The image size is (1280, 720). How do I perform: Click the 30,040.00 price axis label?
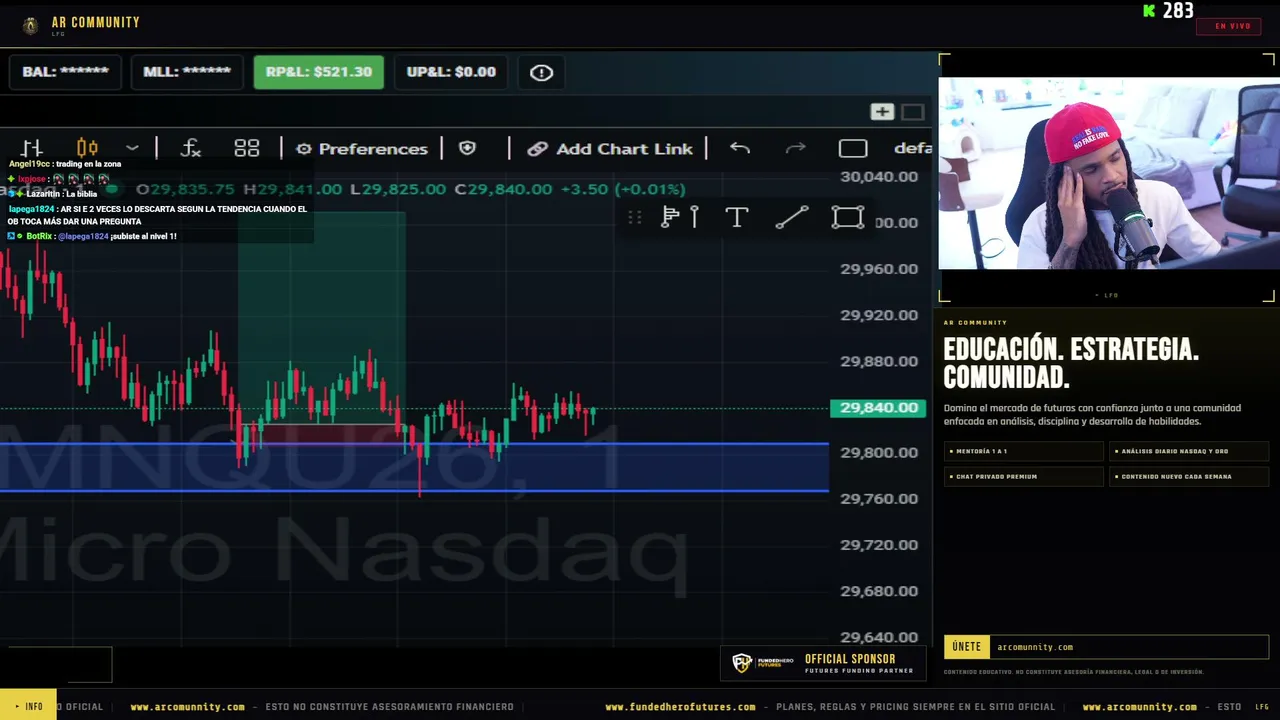click(879, 177)
